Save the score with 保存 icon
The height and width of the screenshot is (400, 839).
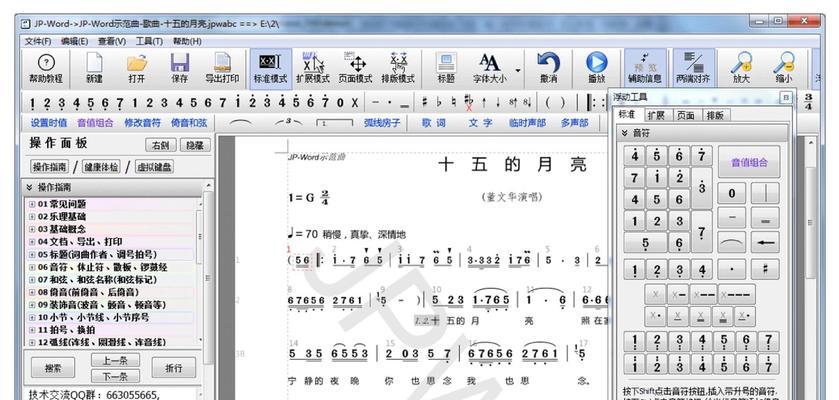pyautogui.click(x=180, y=68)
